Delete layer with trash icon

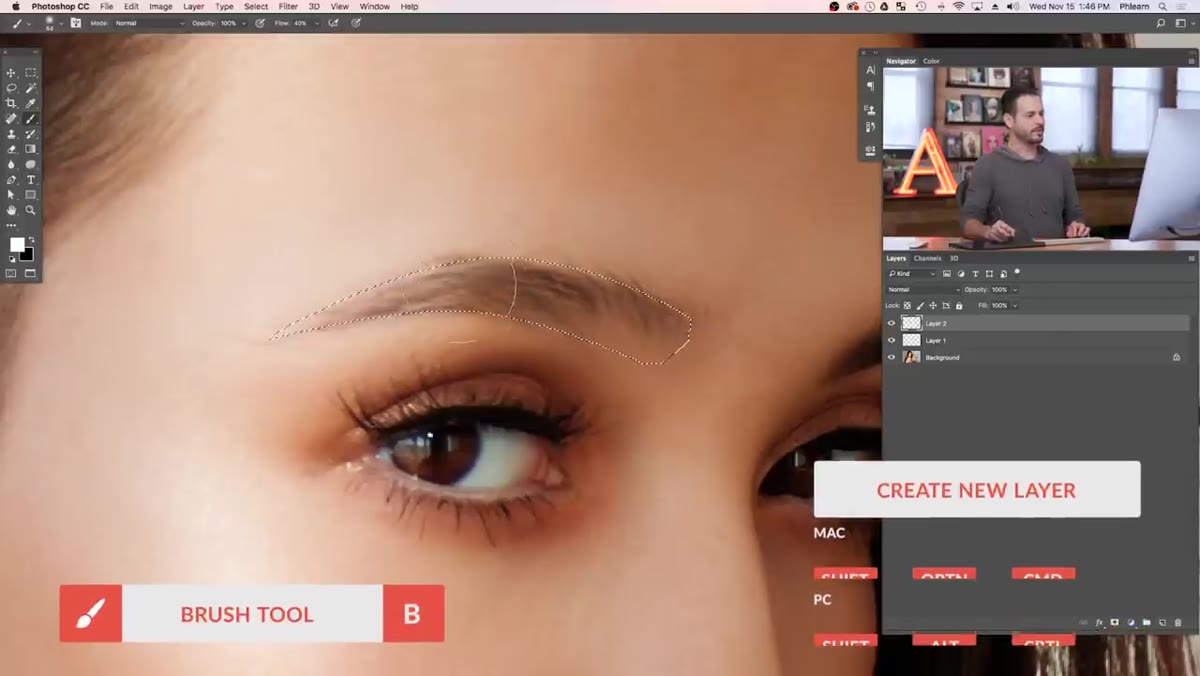[x=1178, y=622]
